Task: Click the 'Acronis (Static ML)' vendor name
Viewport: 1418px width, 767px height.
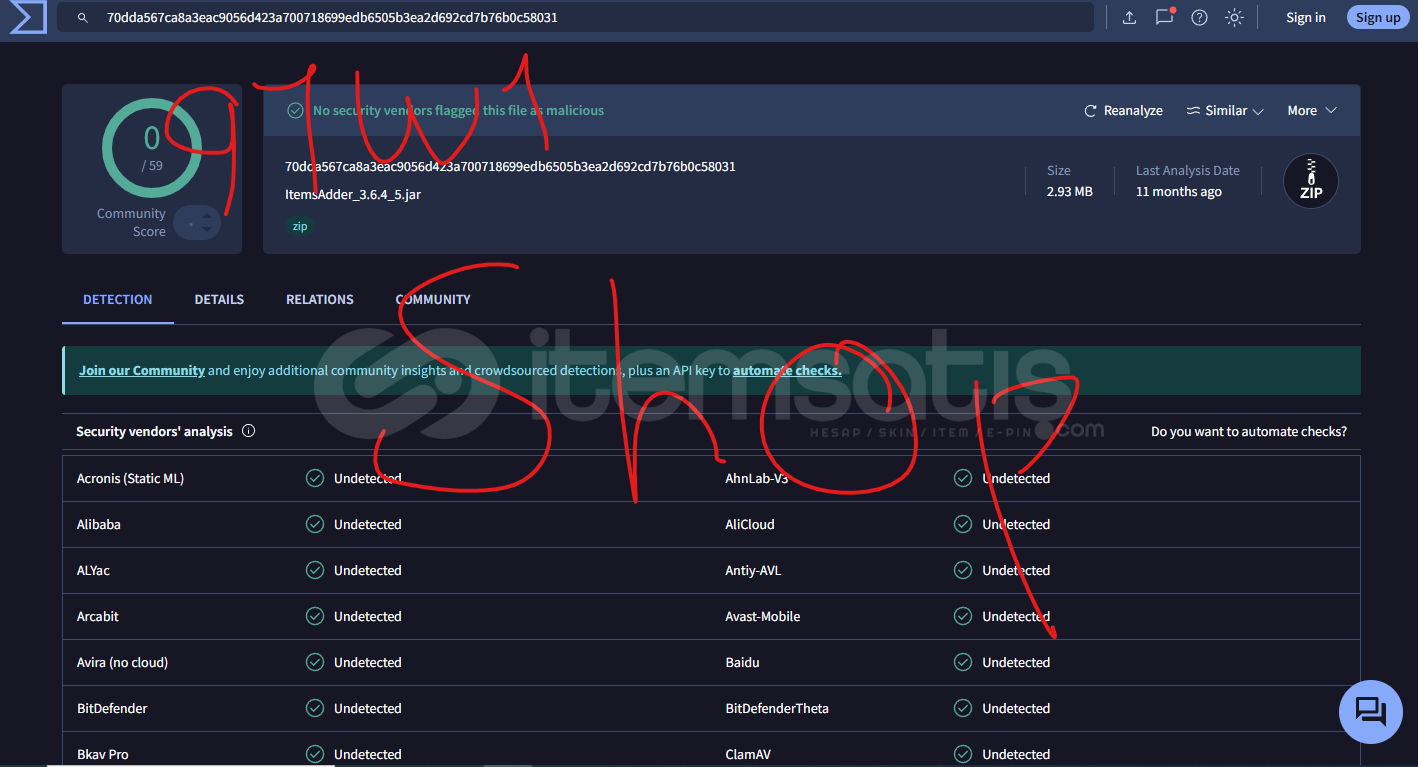Action: coord(130,478)
